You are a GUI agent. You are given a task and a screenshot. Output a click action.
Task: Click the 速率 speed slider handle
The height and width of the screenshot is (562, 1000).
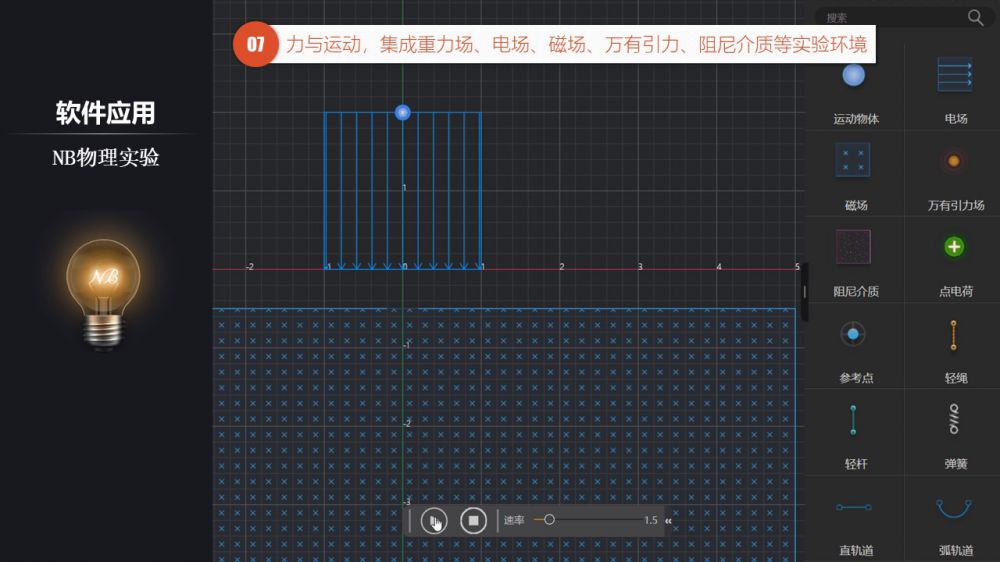549,520
